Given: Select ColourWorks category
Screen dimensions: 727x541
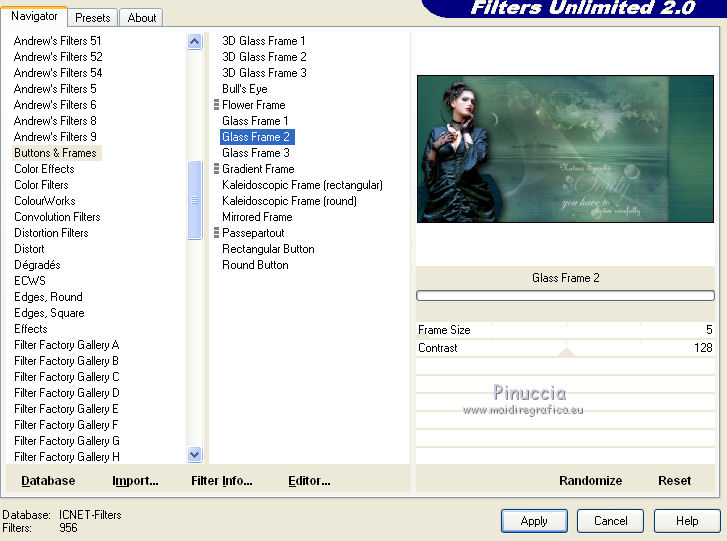Looking at the screenshot, I should (45, 201).
